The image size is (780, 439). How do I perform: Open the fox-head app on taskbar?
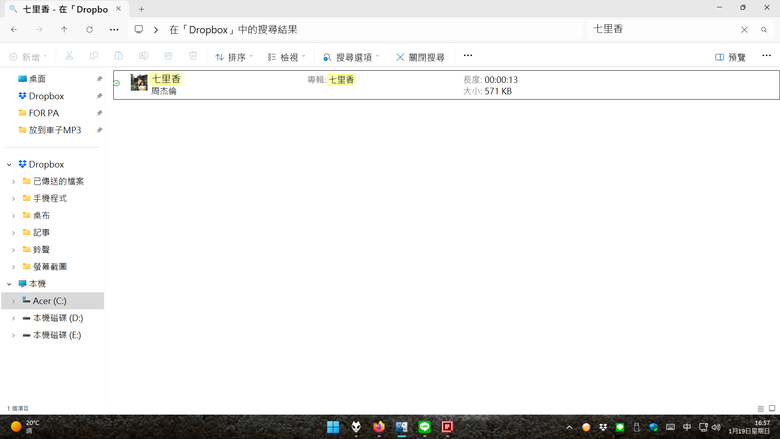pyautogui.click(x=356, y=427)
